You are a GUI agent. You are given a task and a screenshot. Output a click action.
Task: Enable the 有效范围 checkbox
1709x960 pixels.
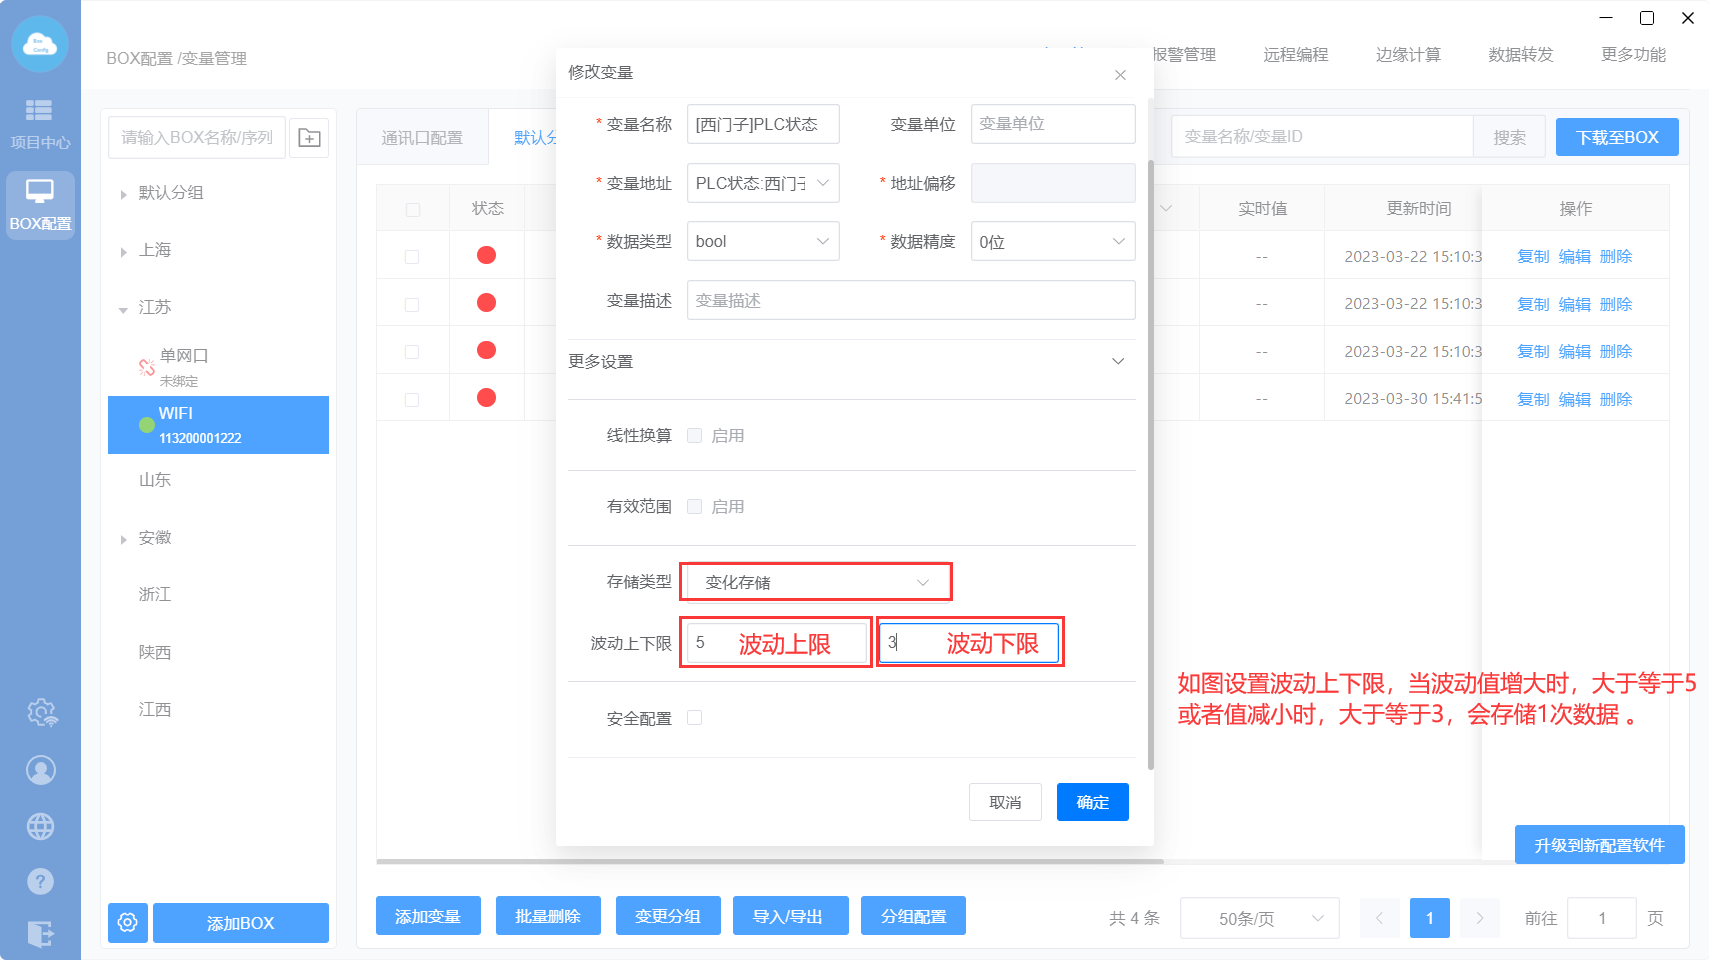point(695,506)
